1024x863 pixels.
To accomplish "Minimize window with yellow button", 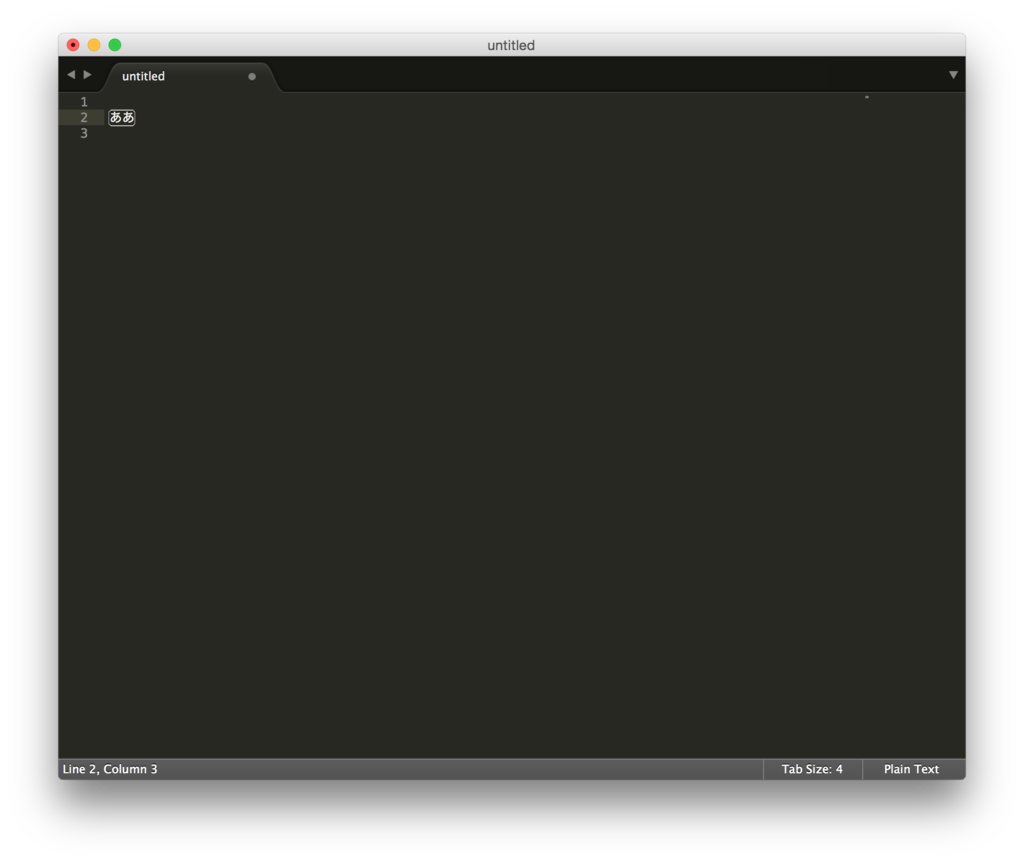I will pos(94,45).
